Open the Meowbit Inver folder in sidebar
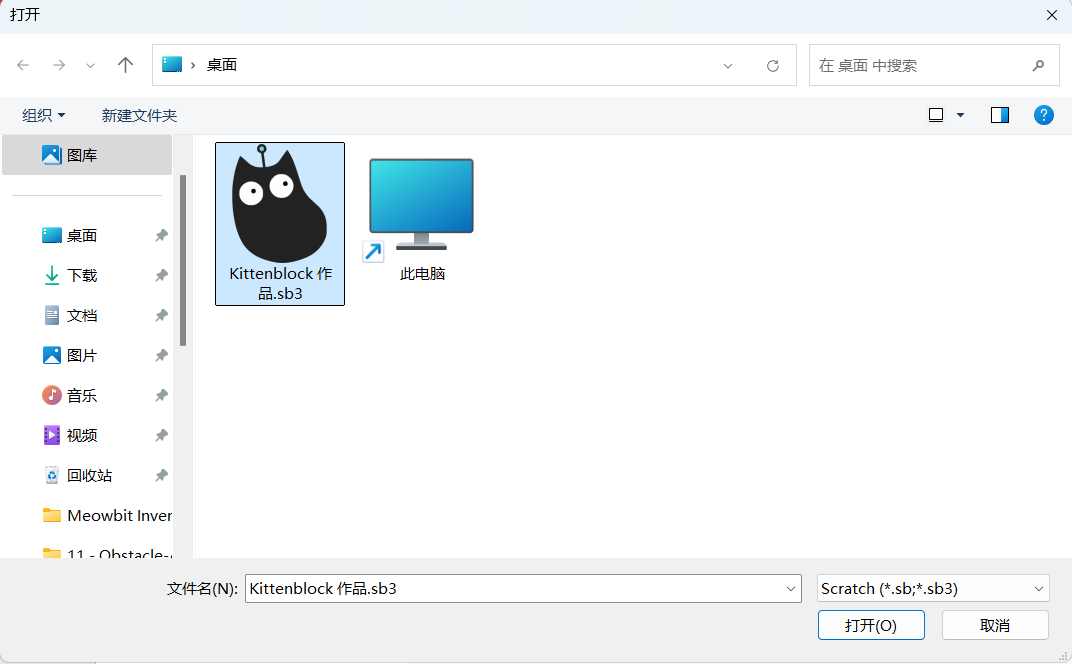This screenshot has height=664, width=1072. pos(107,516)
